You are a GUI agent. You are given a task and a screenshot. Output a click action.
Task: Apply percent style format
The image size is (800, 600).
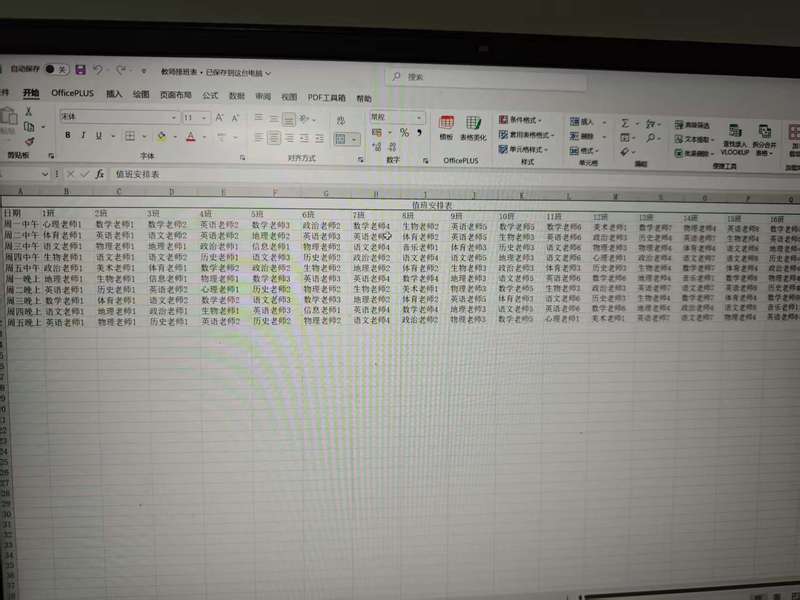404,133
